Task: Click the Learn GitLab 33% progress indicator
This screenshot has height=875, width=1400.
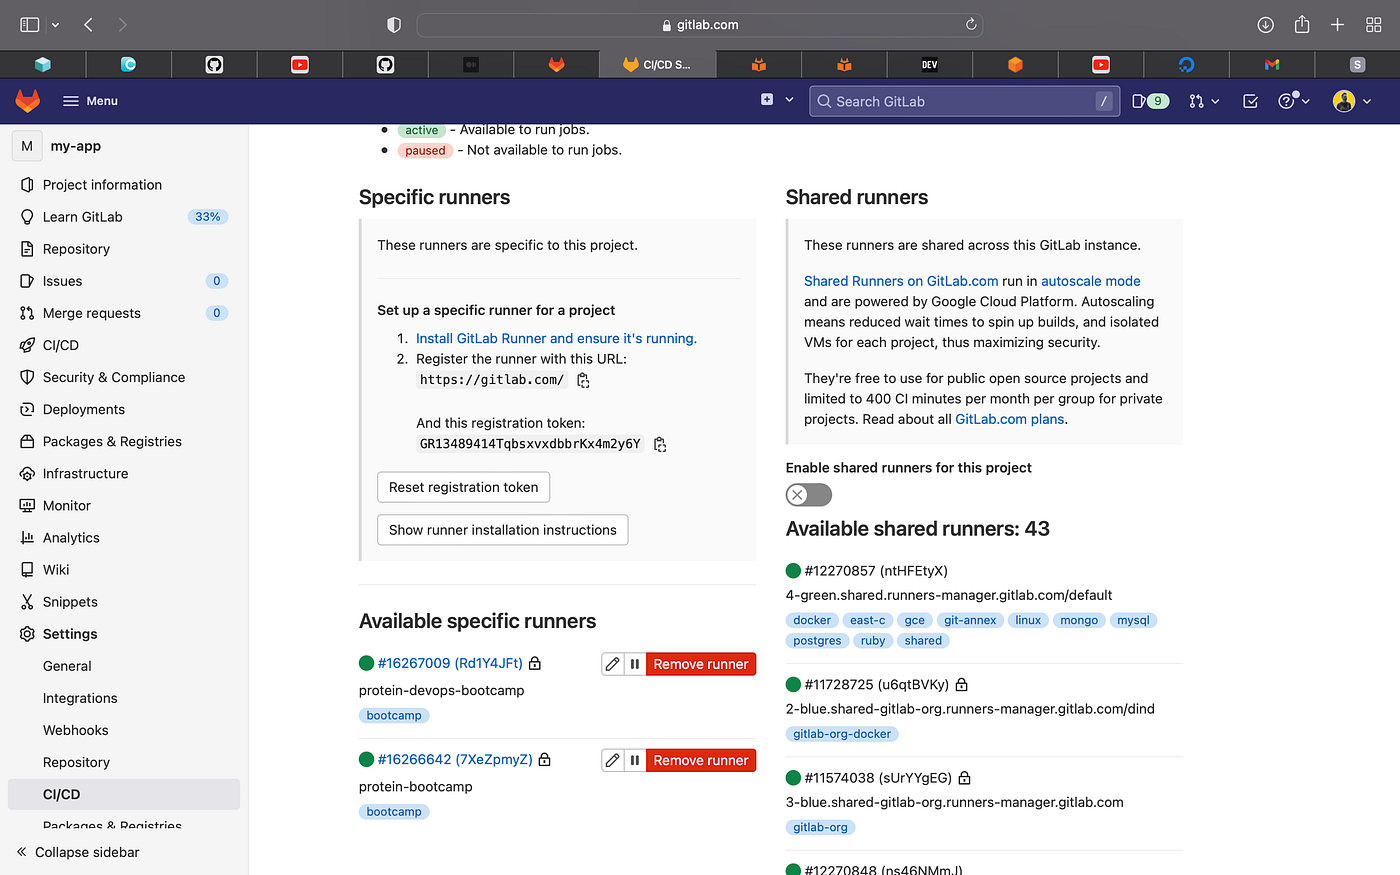Action: click(207, 216)
